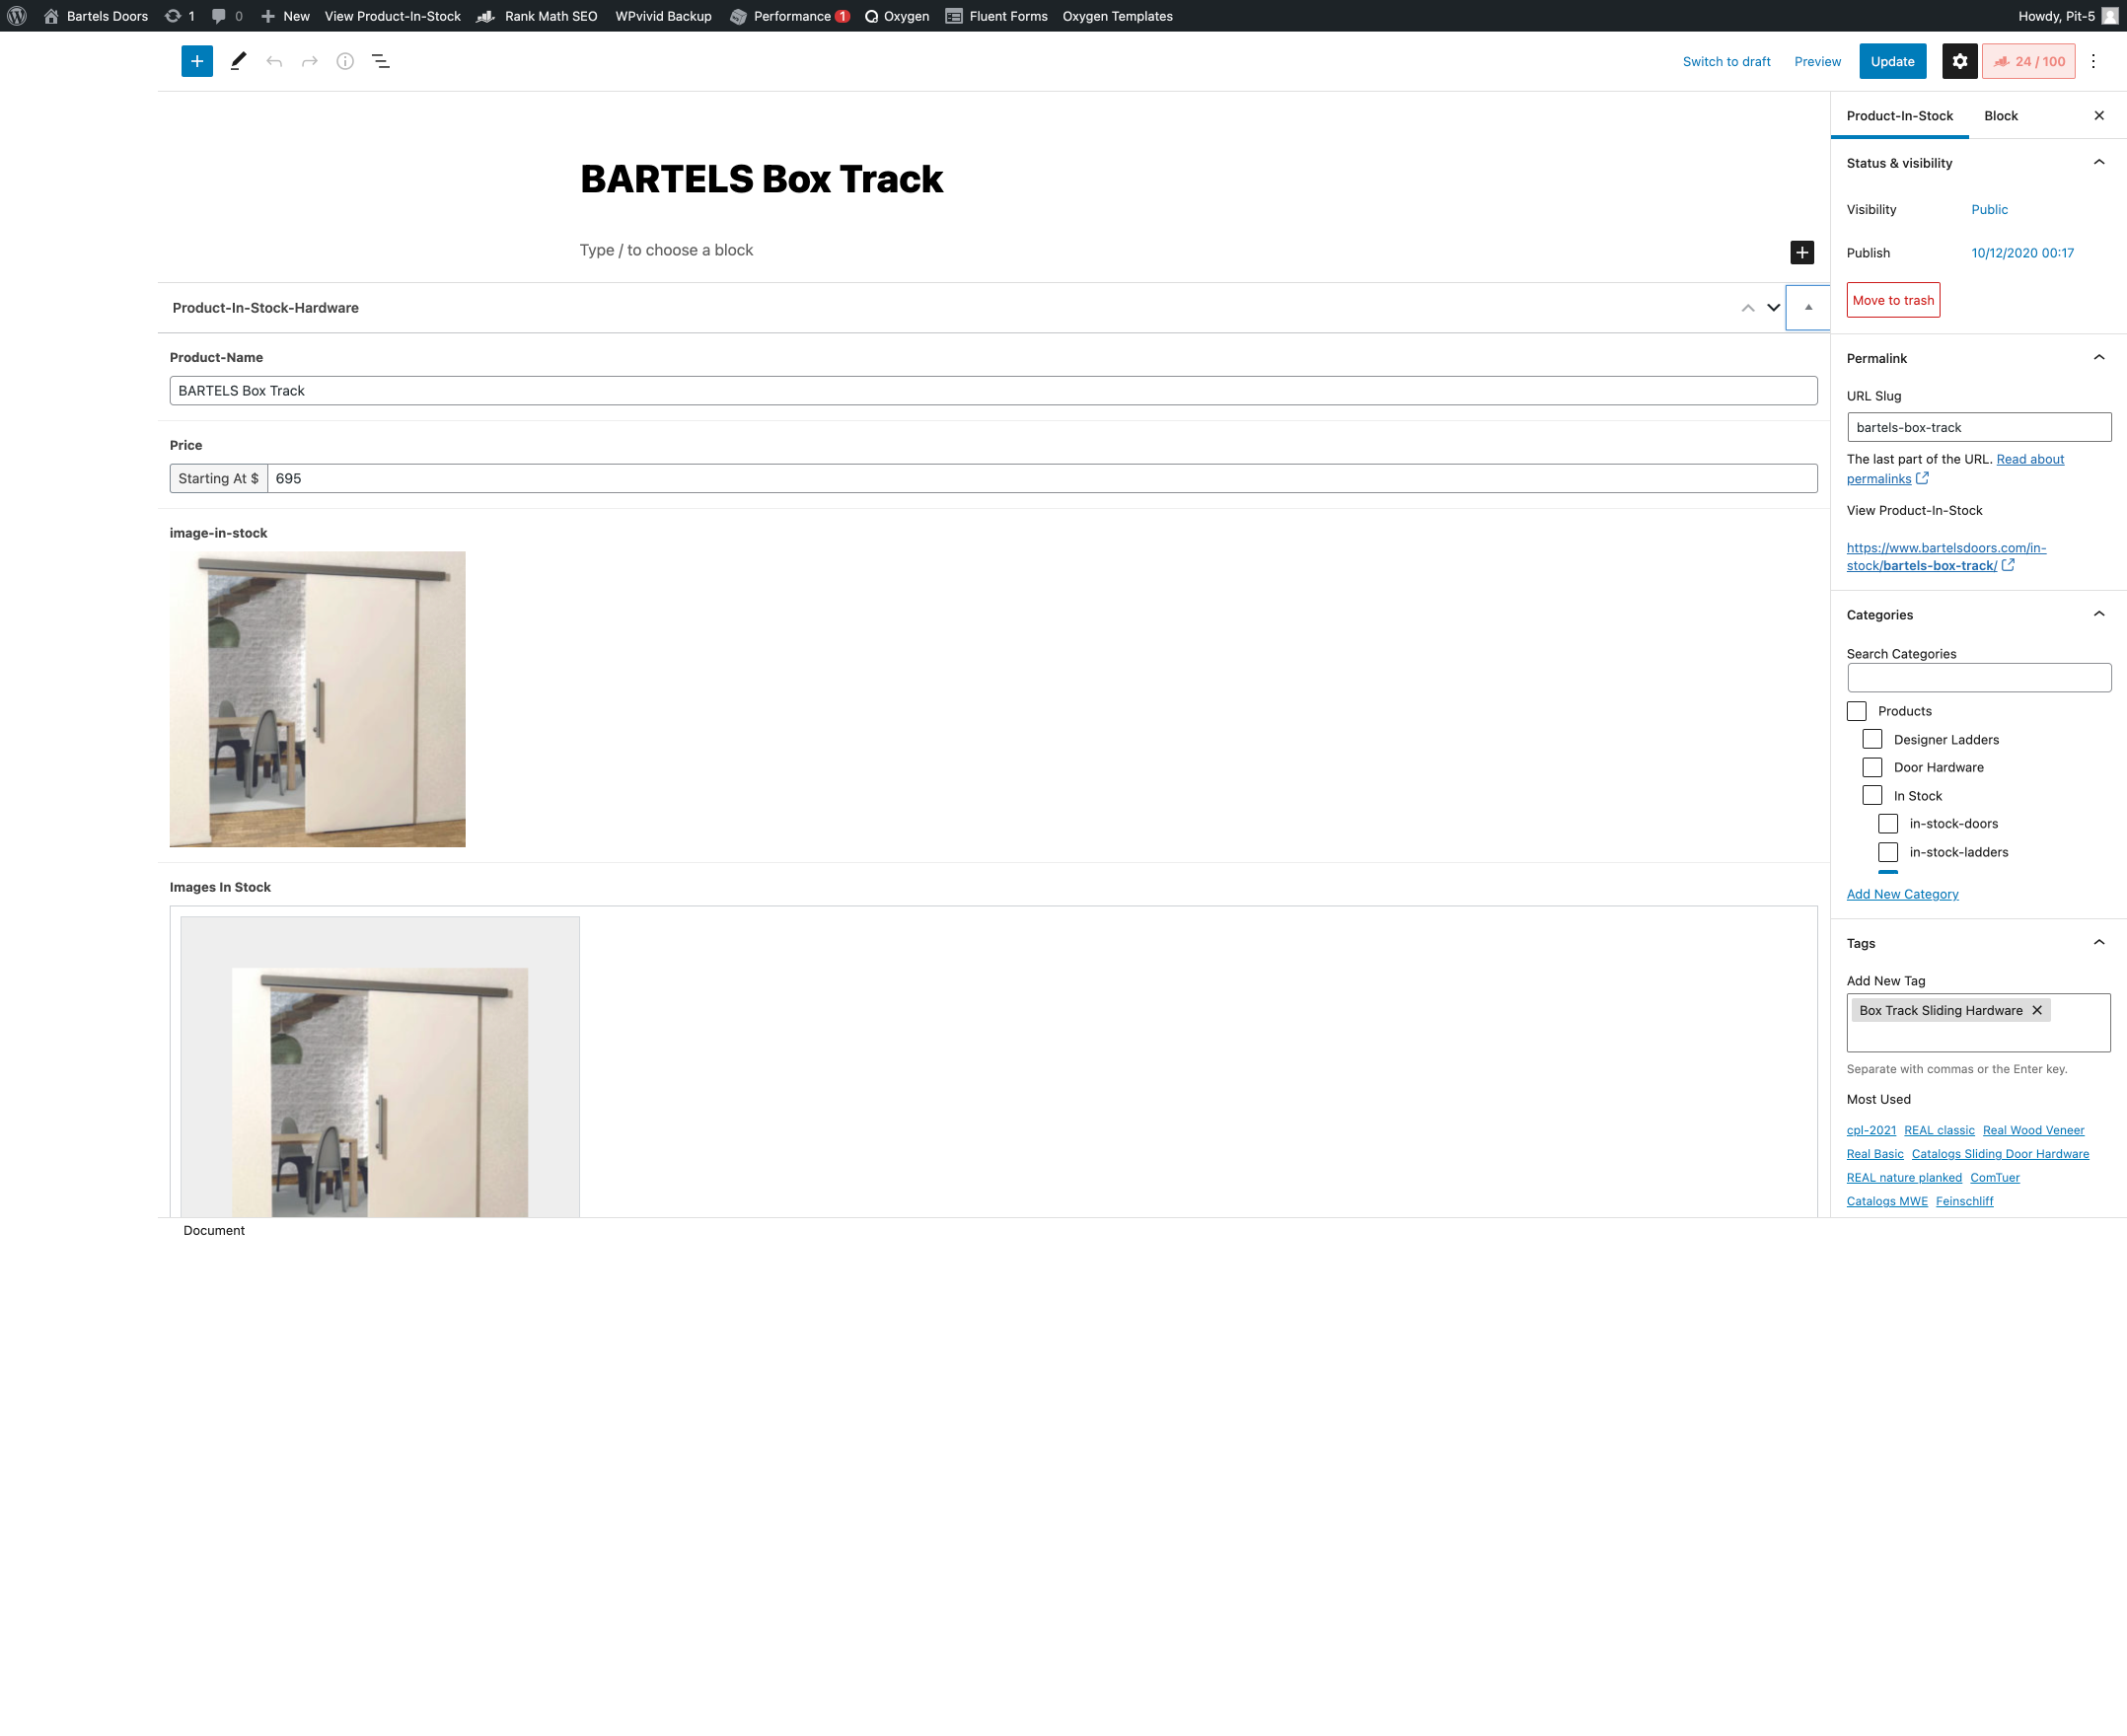Click the URL Slug input field
The image size is (2127, 1736).
point(1978,427)
